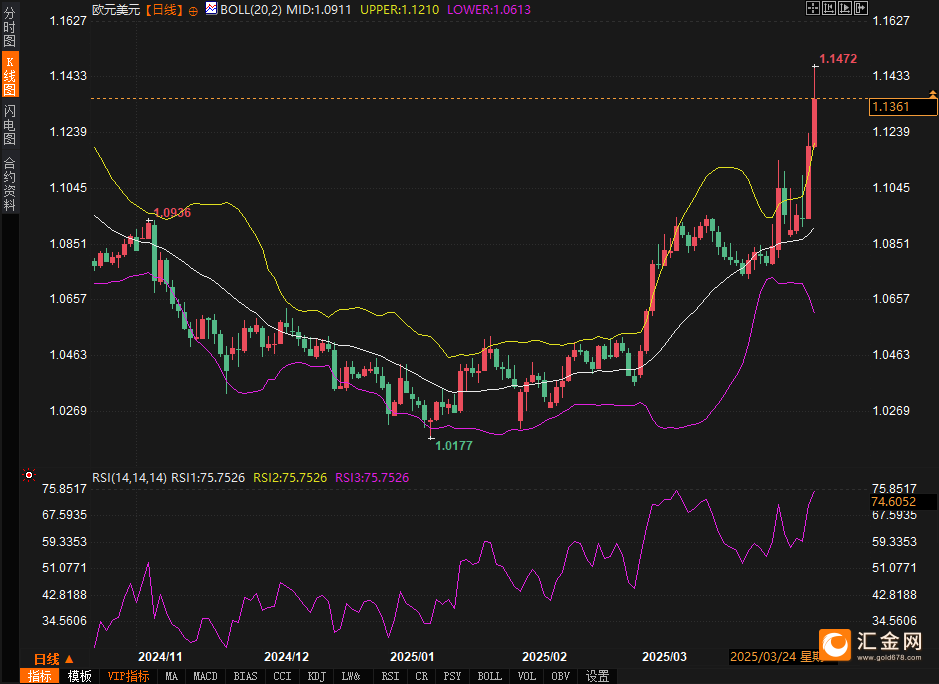Click the crosshair cursor icon at top right
This screenshot has width=939, height=684.
pos(813,8)
